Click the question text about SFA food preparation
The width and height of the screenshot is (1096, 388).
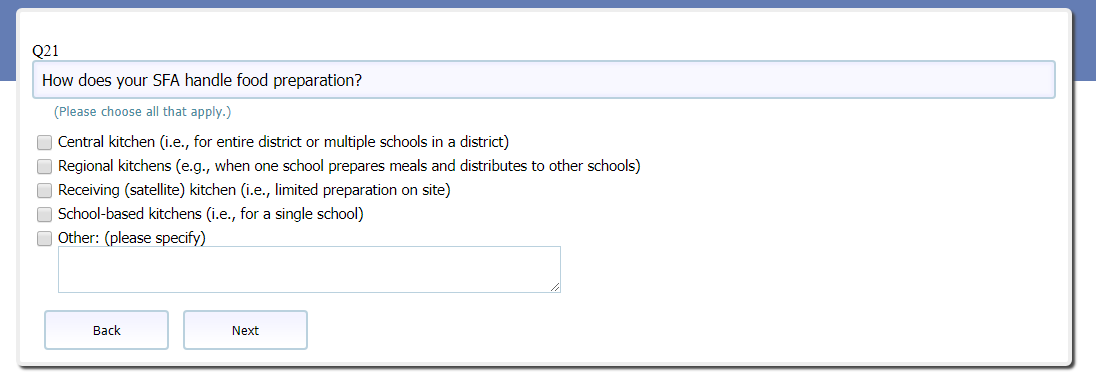tap(202, 80)
